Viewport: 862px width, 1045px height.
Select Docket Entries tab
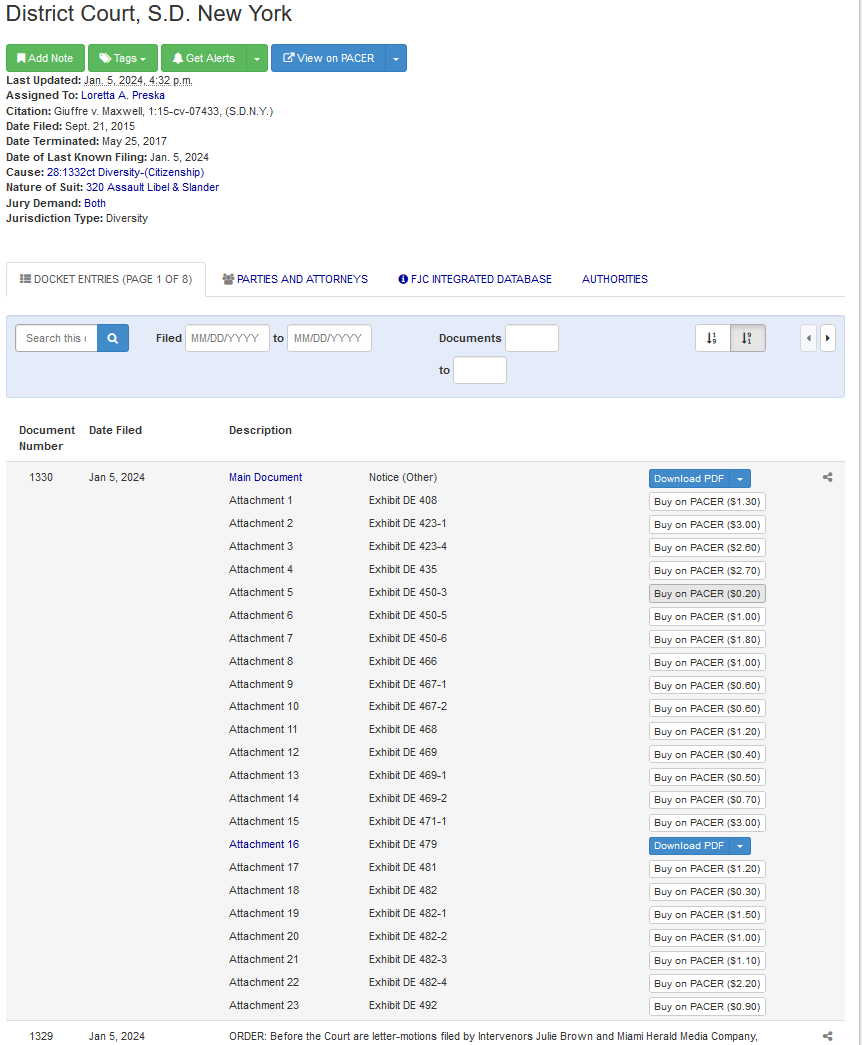pyautogui.click(x=106, y=279)
